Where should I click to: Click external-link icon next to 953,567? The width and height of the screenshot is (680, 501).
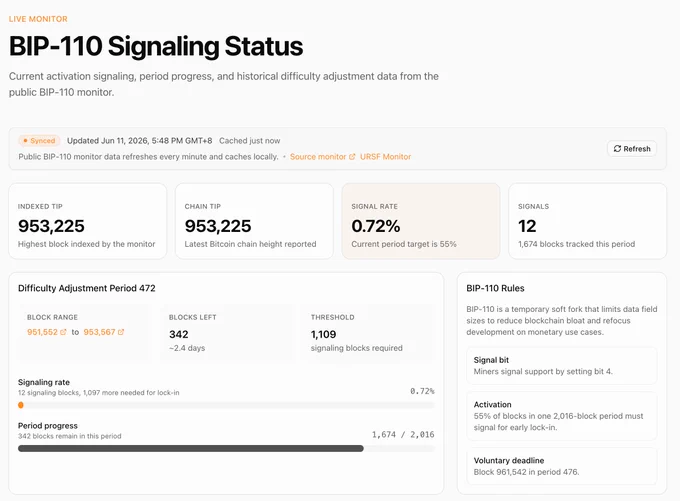point(121,332)
